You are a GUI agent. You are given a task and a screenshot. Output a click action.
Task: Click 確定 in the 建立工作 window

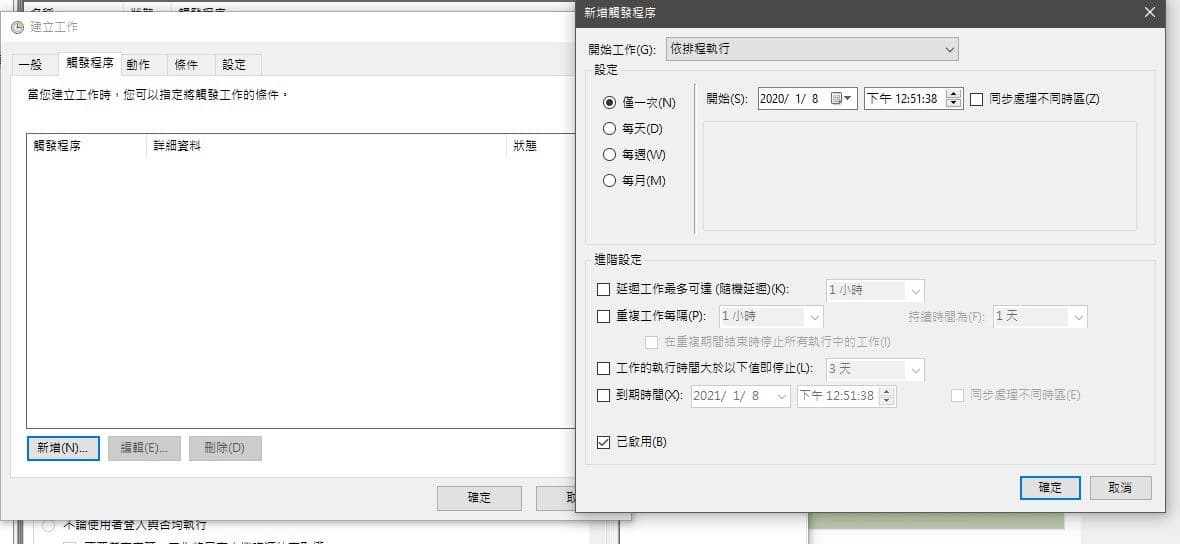tap(479, 497)
